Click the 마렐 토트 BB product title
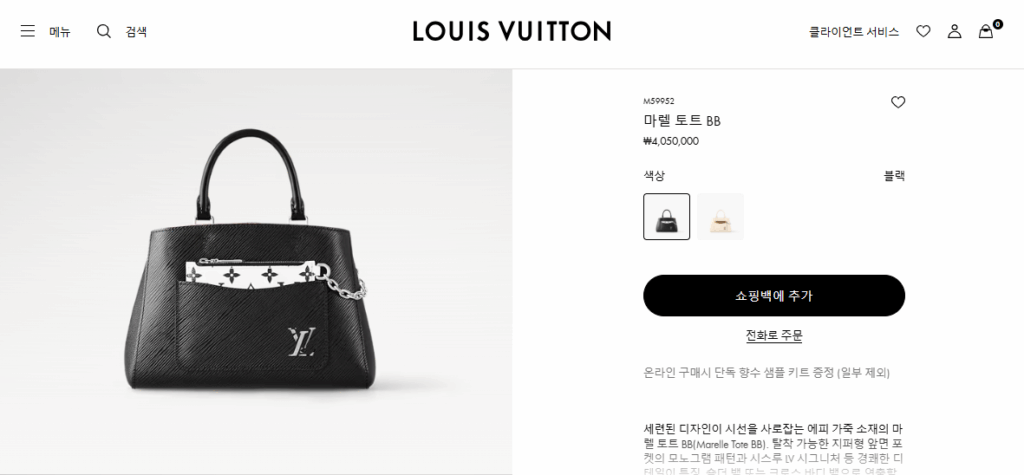Image resolution: width=1024 pixels, height=475 pixels. point(682,121)
